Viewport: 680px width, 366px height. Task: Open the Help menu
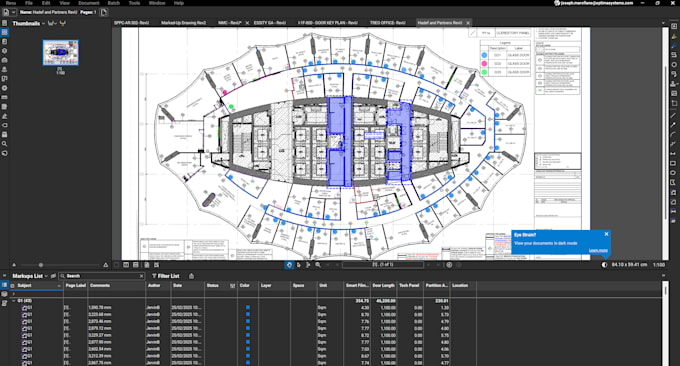pos(179,3)
